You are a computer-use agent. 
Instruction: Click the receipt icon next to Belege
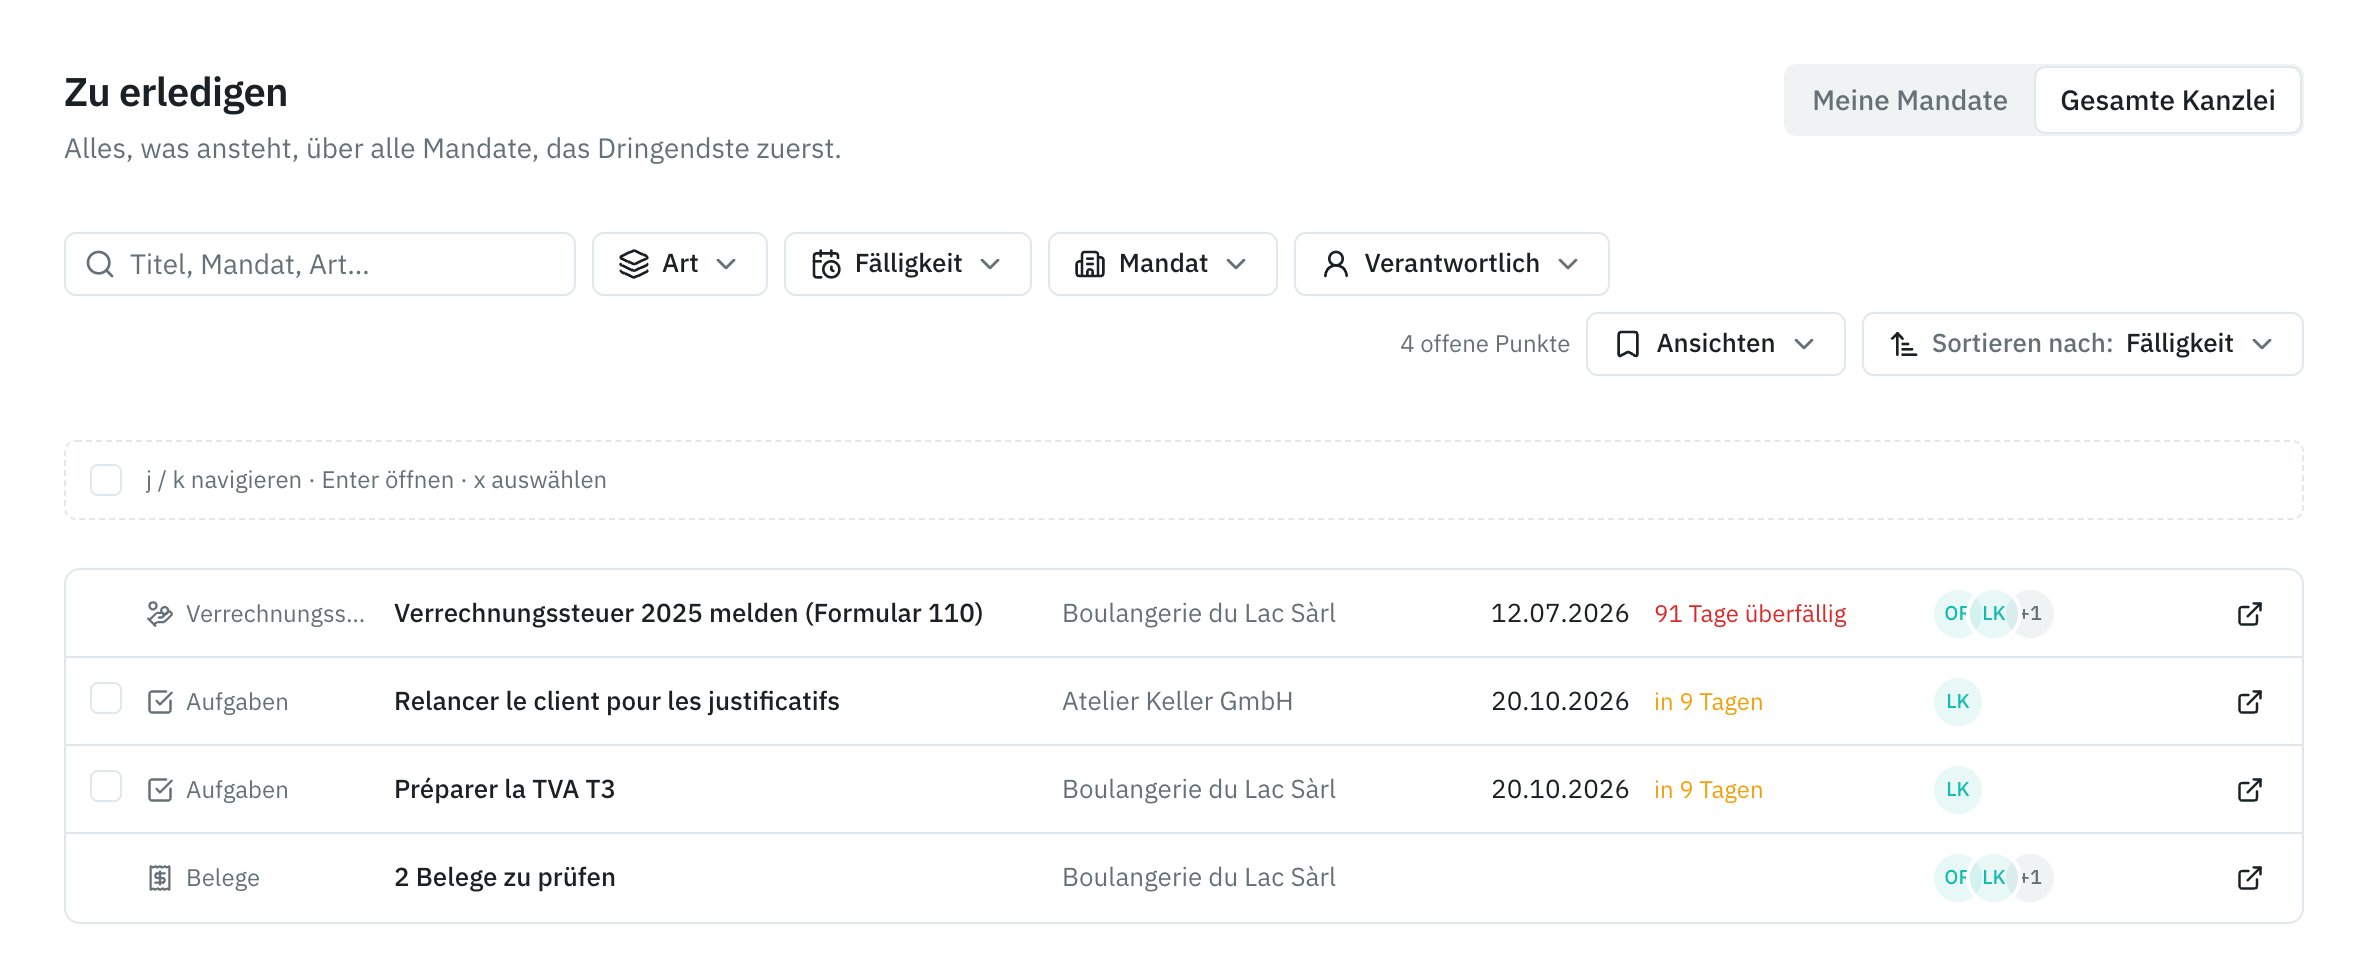click(160, 878)
